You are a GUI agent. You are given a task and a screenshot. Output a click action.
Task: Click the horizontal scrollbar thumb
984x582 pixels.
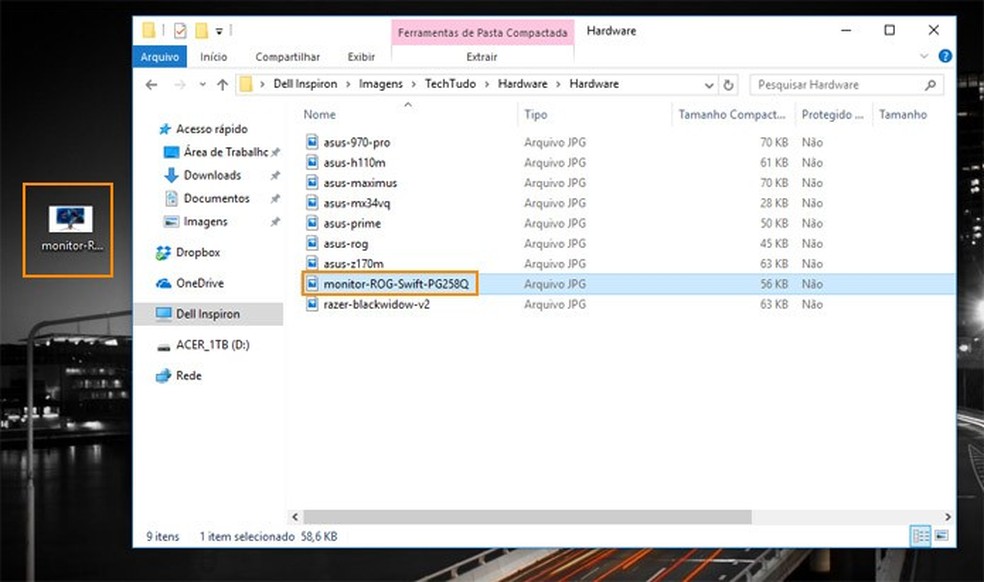527,517
